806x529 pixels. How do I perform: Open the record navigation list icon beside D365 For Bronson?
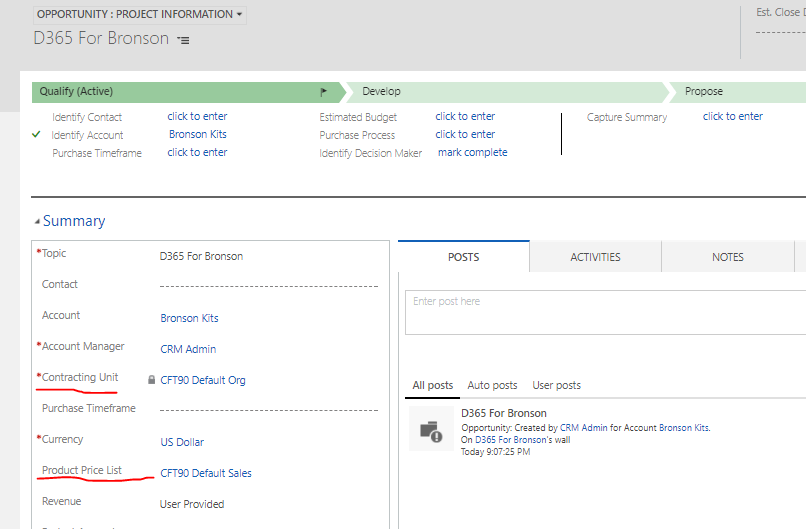pyautogui.click(x=183, y=40)
